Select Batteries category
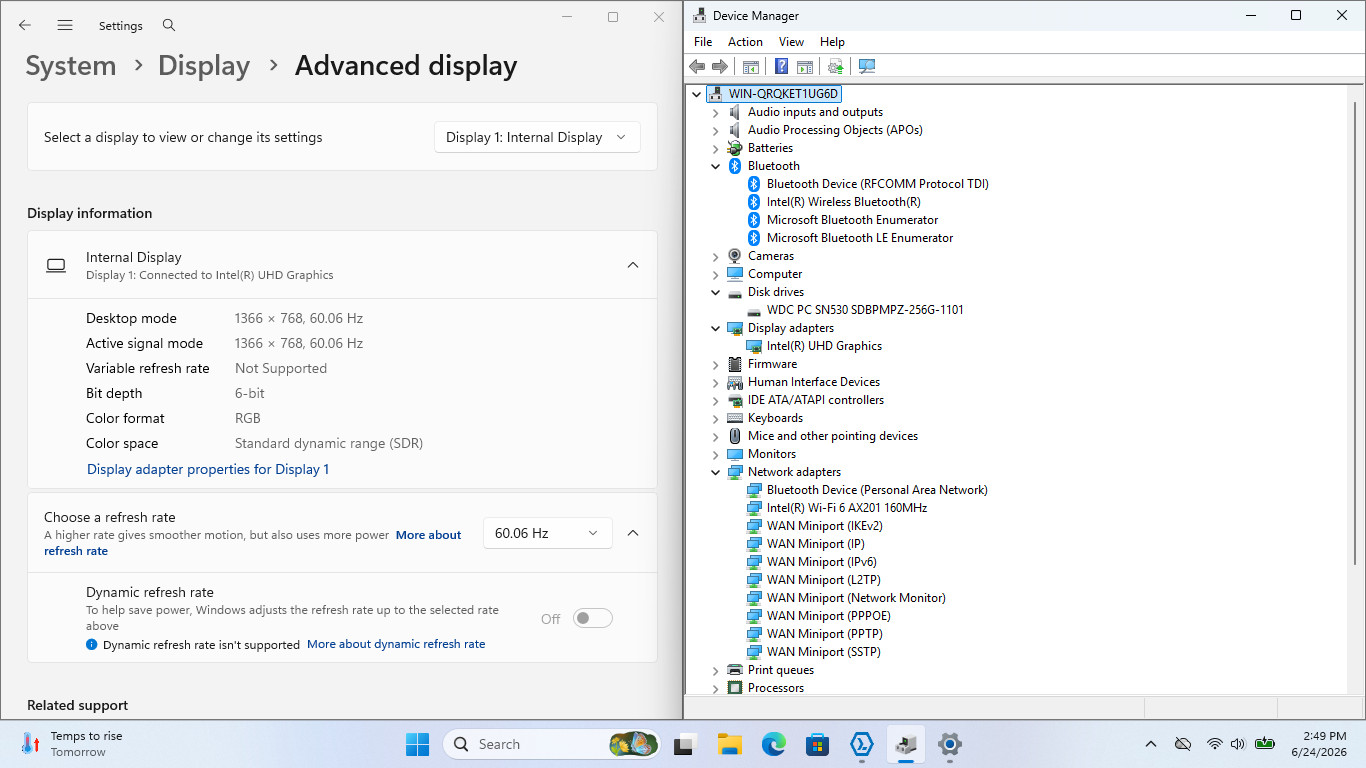Image resolution: width=1366 pixels, height=768 pixels. [770, 148]
